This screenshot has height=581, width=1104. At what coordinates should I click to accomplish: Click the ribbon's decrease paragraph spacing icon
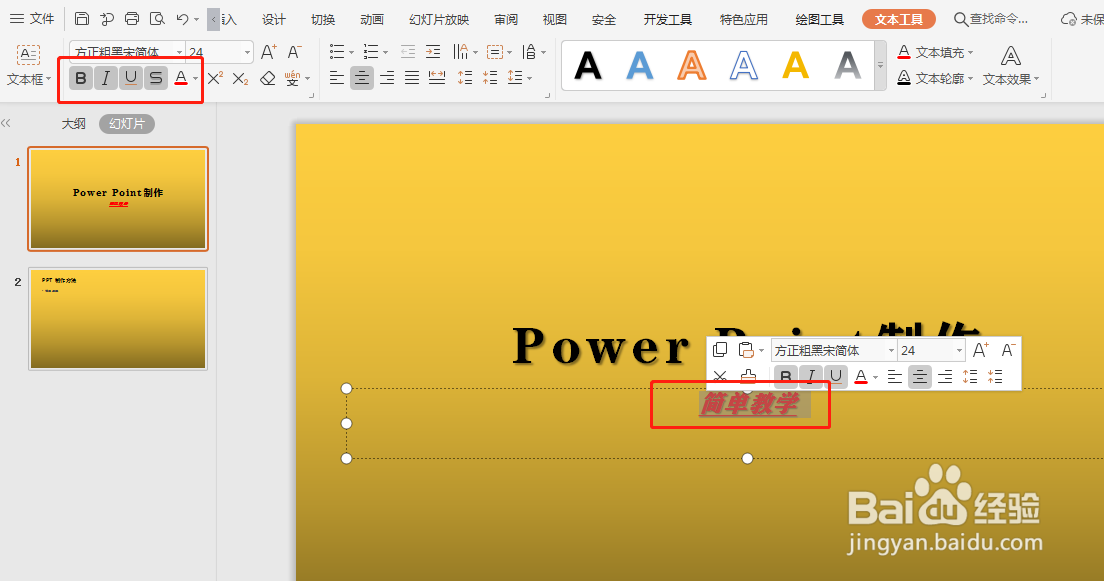[x=490, y=77]
